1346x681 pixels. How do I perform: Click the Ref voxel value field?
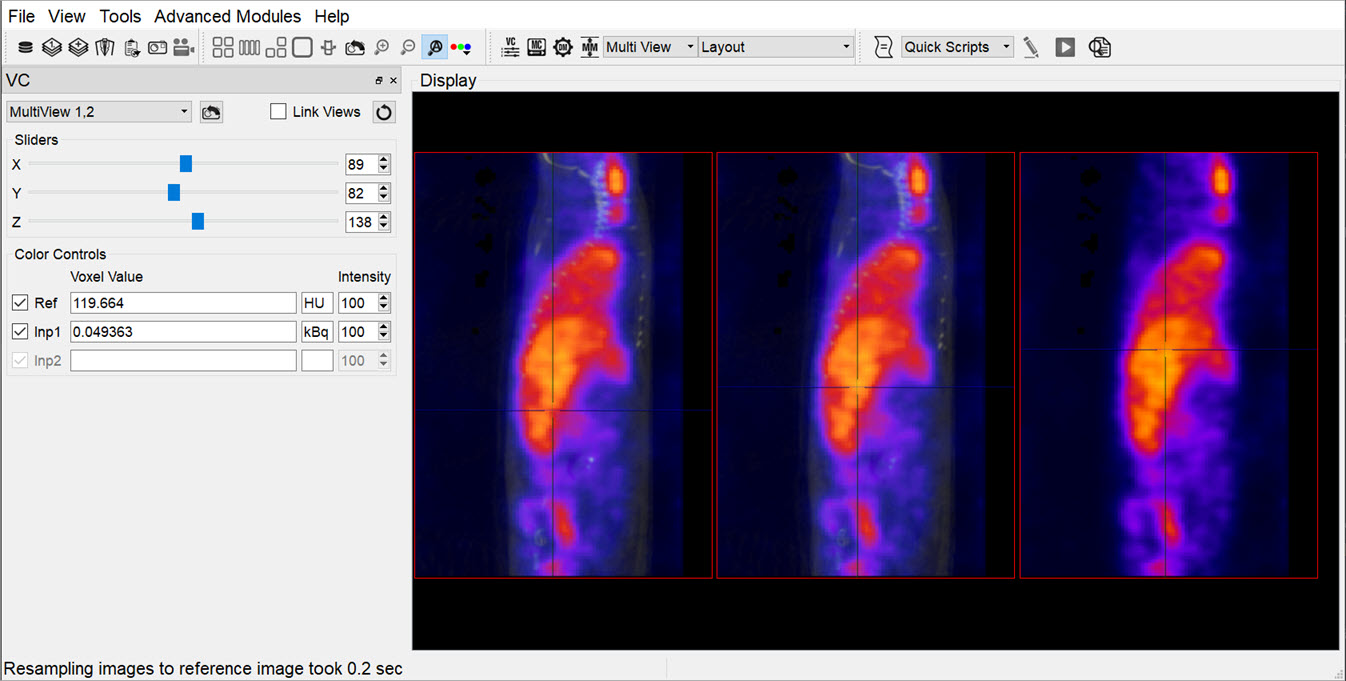point(183,303)
